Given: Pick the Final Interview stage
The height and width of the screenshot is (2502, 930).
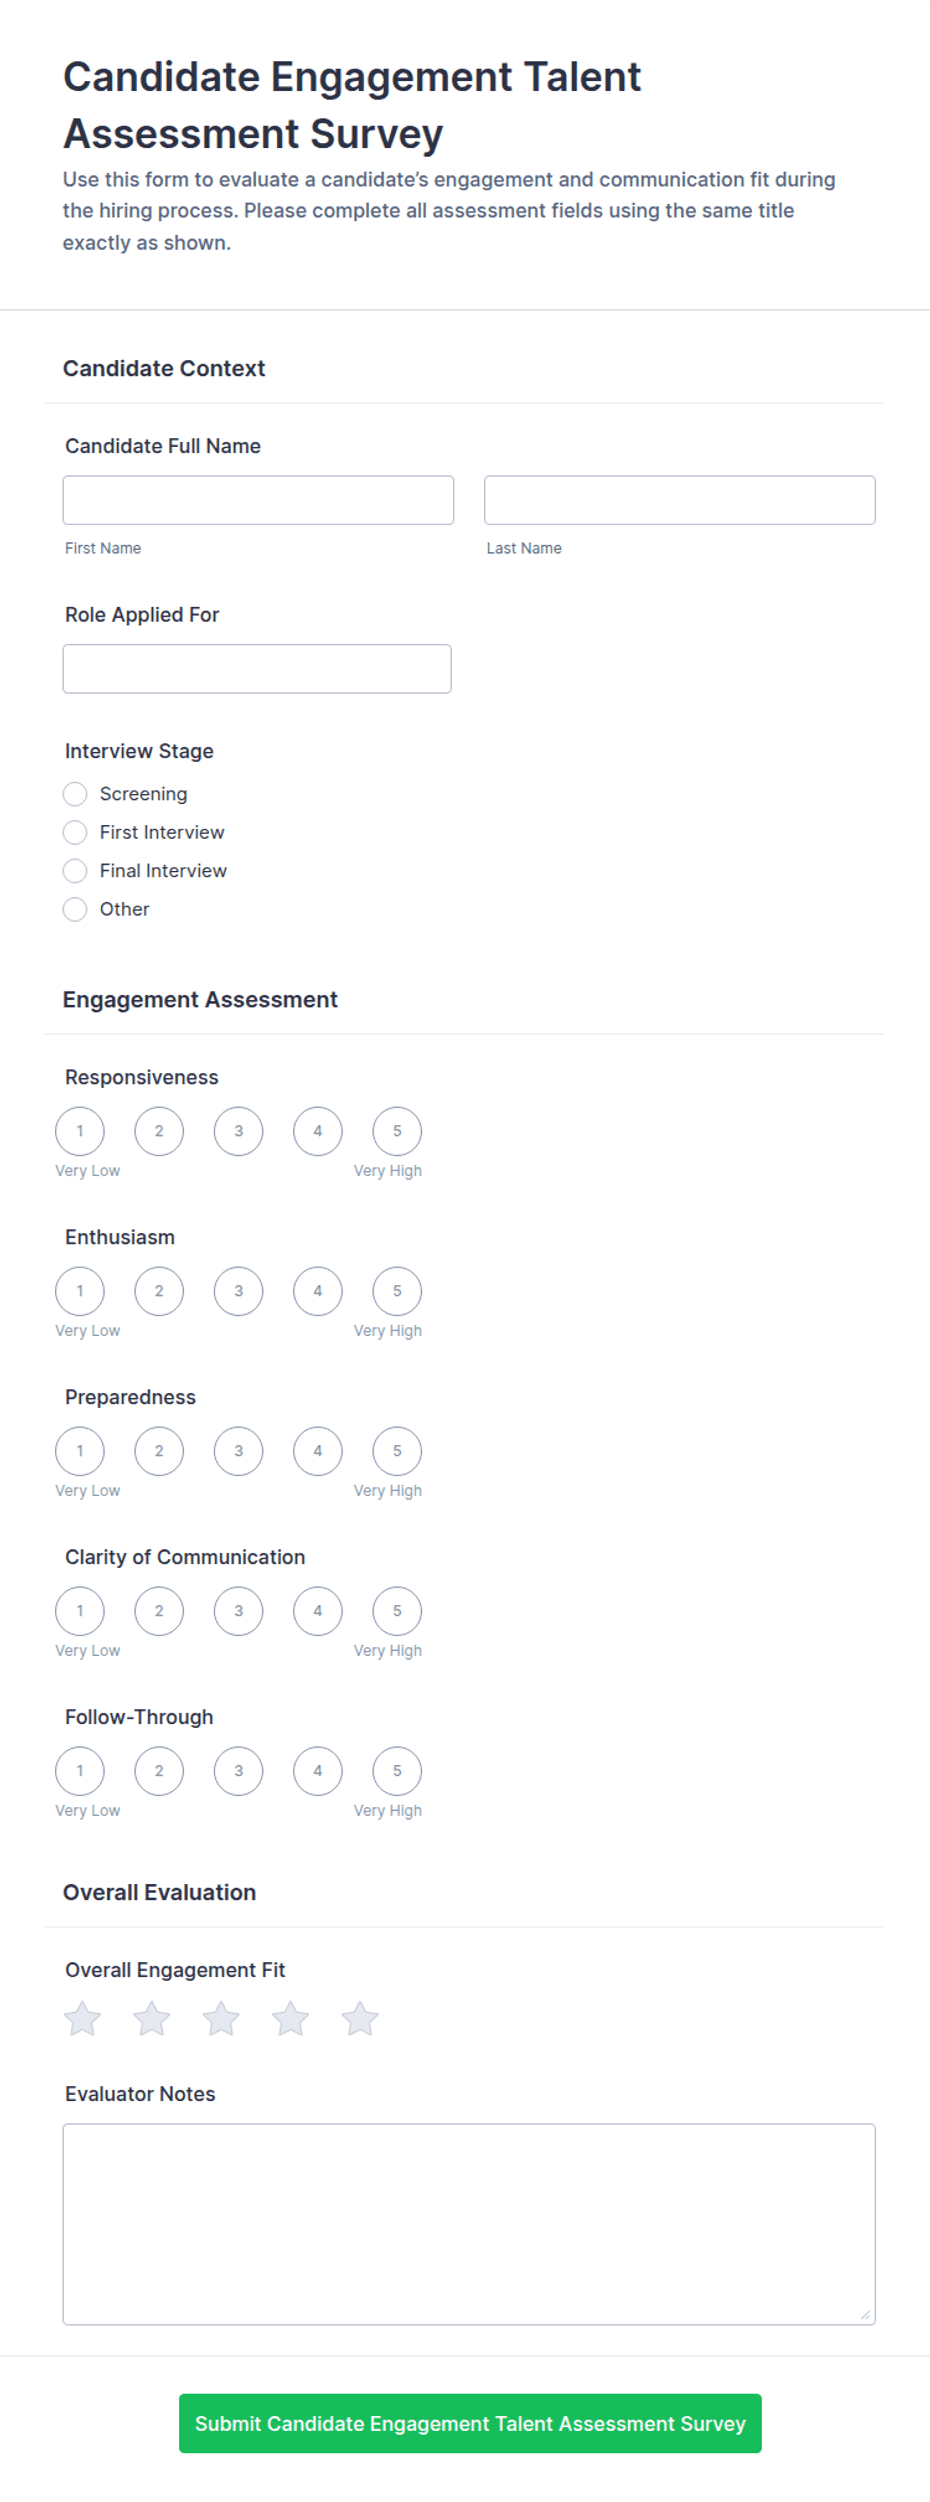Looking at the screenshot, I should click(75, 871).
